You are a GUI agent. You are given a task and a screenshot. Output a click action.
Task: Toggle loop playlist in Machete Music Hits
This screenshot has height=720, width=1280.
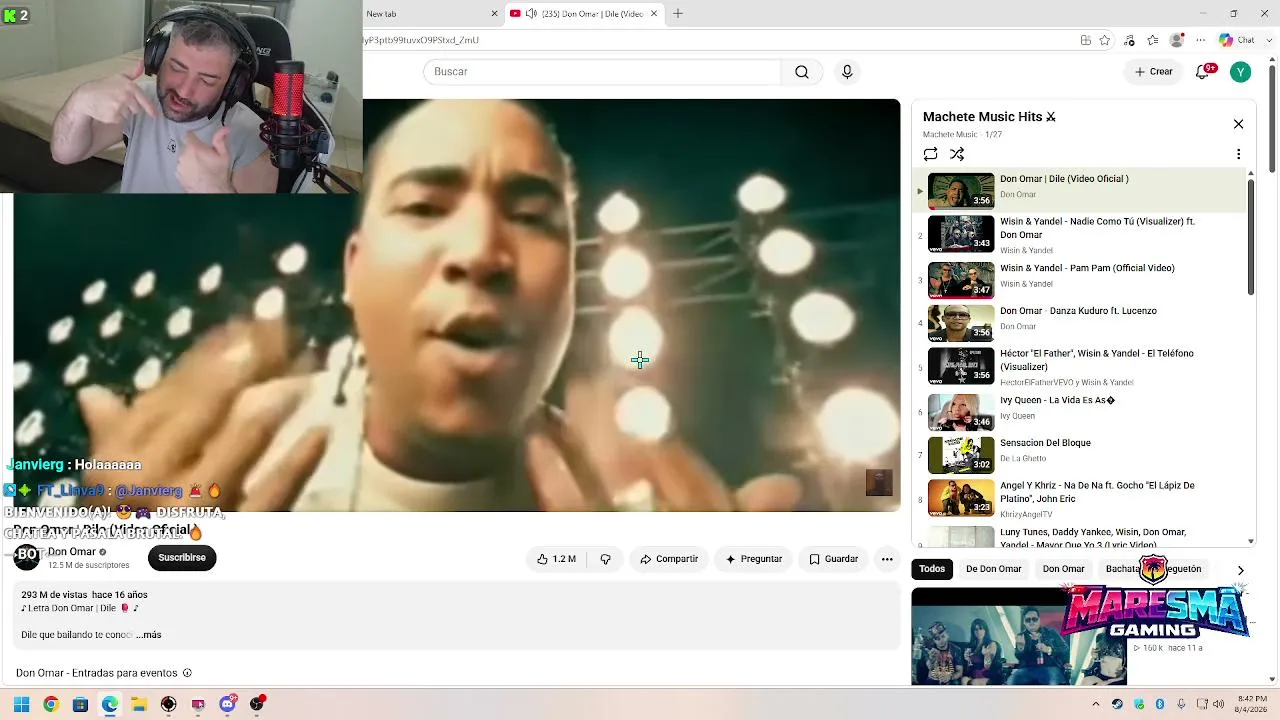coord(931,154)
